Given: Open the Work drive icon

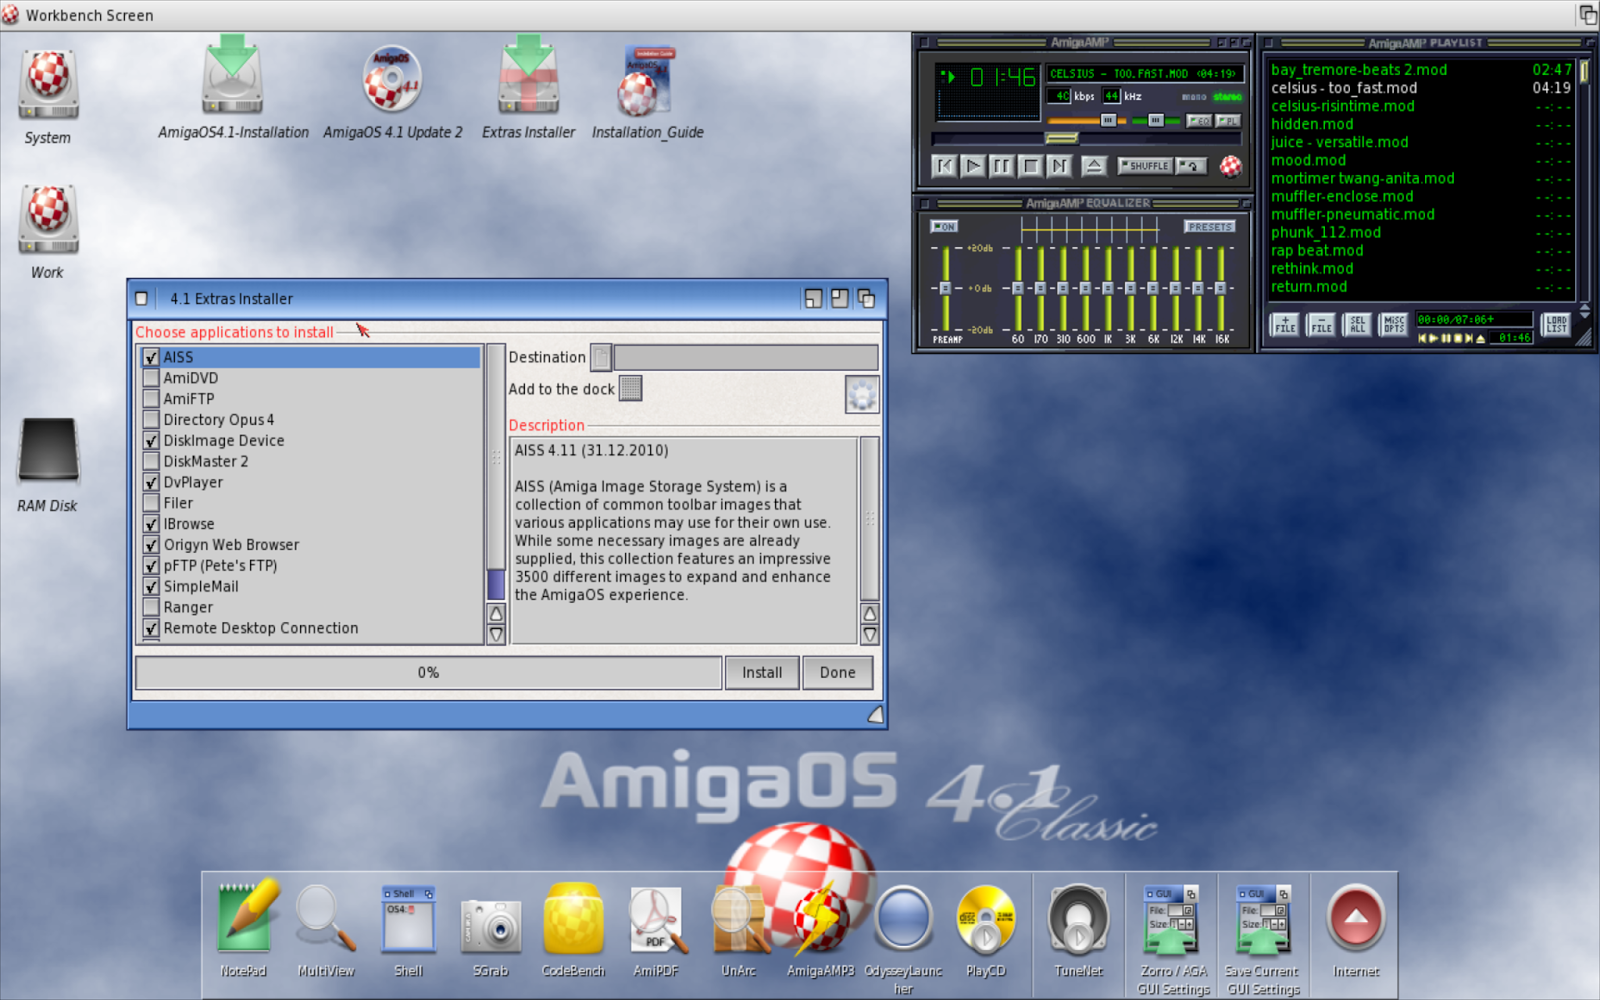Looking at the screenshot, I should [x=48, y=219].
